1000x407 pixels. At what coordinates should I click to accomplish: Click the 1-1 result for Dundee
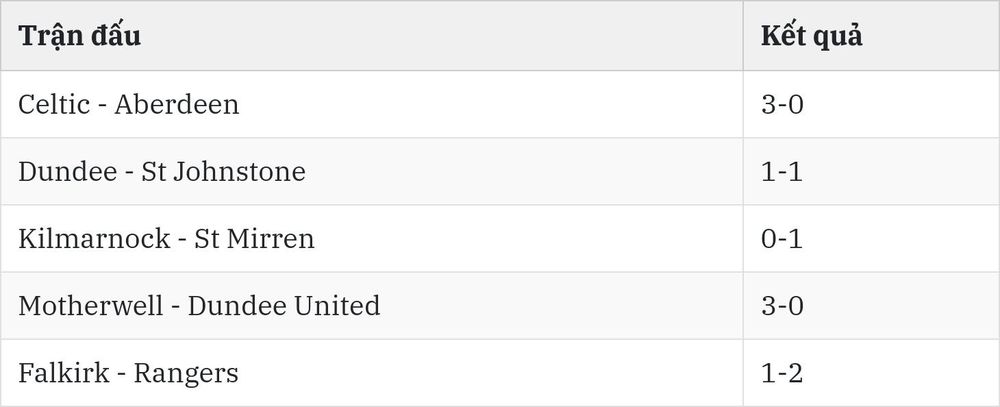871,172
